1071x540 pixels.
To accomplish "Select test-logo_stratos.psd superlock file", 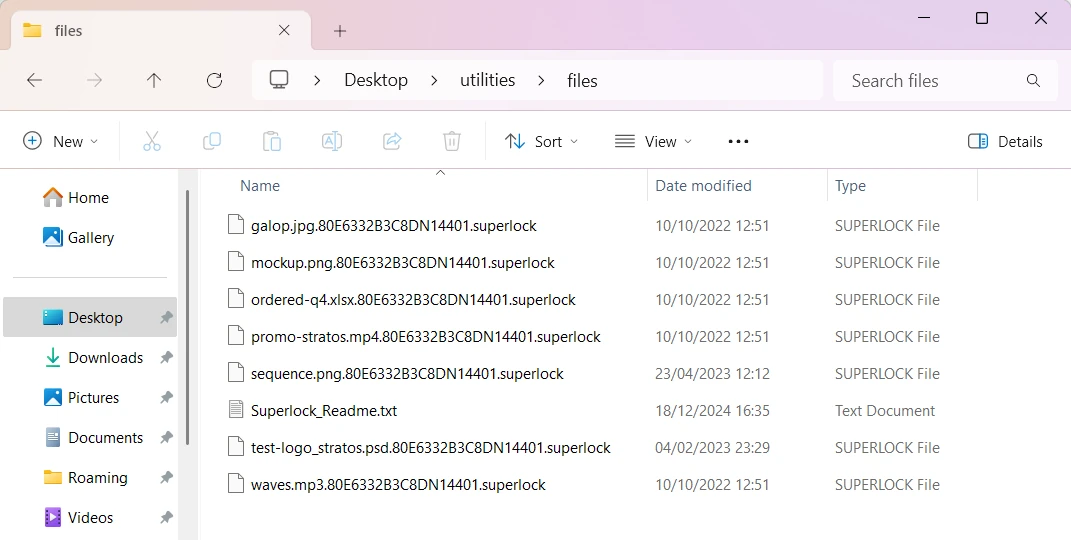I will [430, 448].
